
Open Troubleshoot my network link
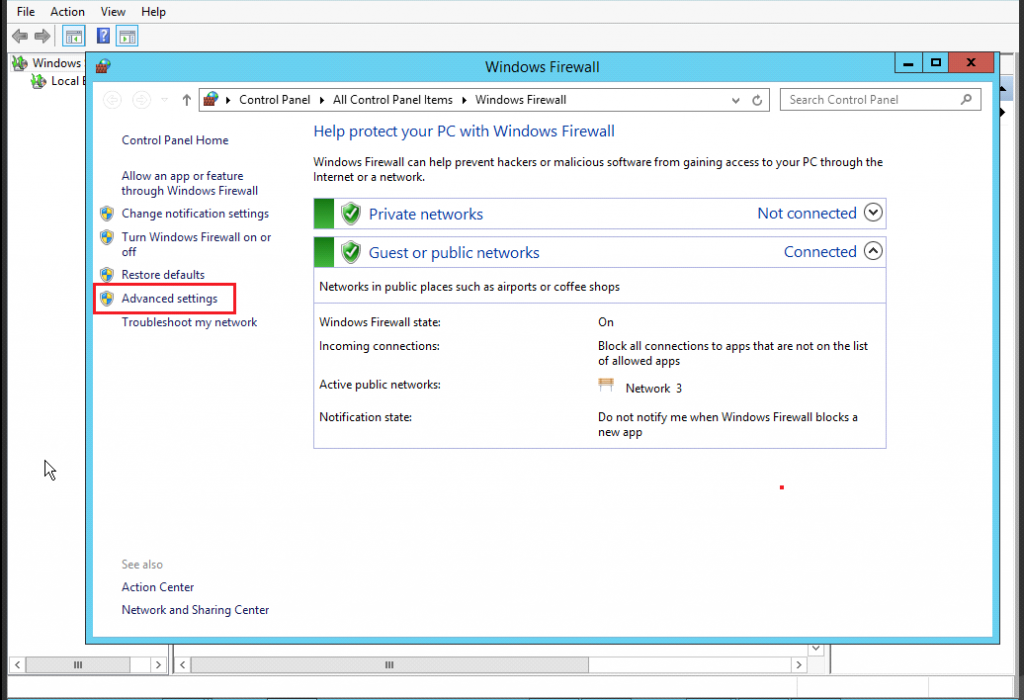click(x=189, y=322)
